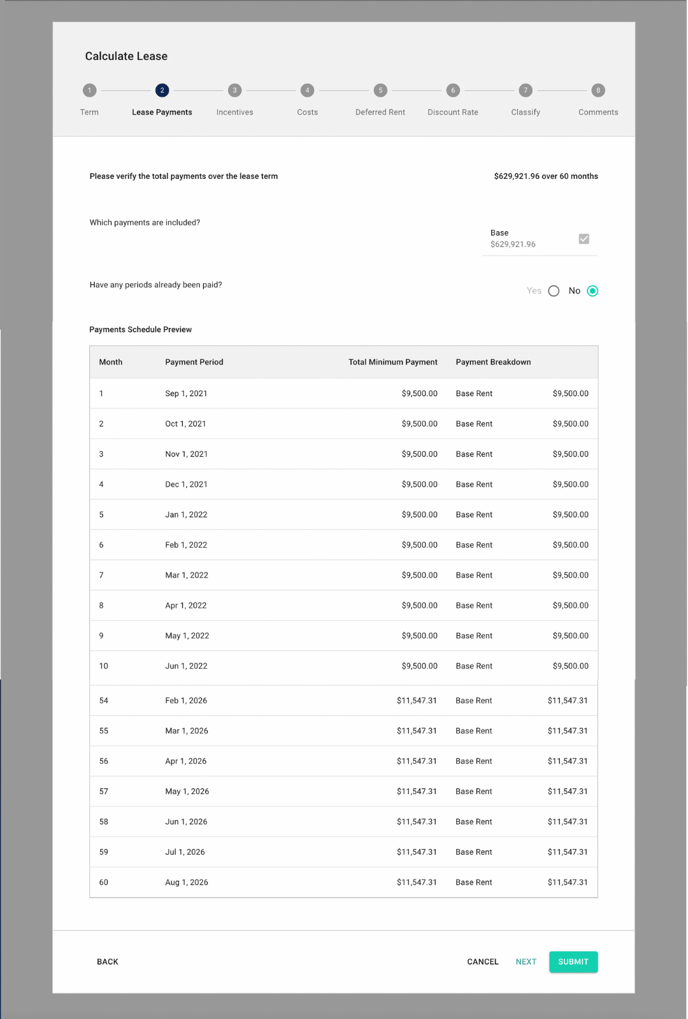Go to the Incentives step label
Image resolution: width=688 pixels, height=1019 pixels.
[235, 112]
